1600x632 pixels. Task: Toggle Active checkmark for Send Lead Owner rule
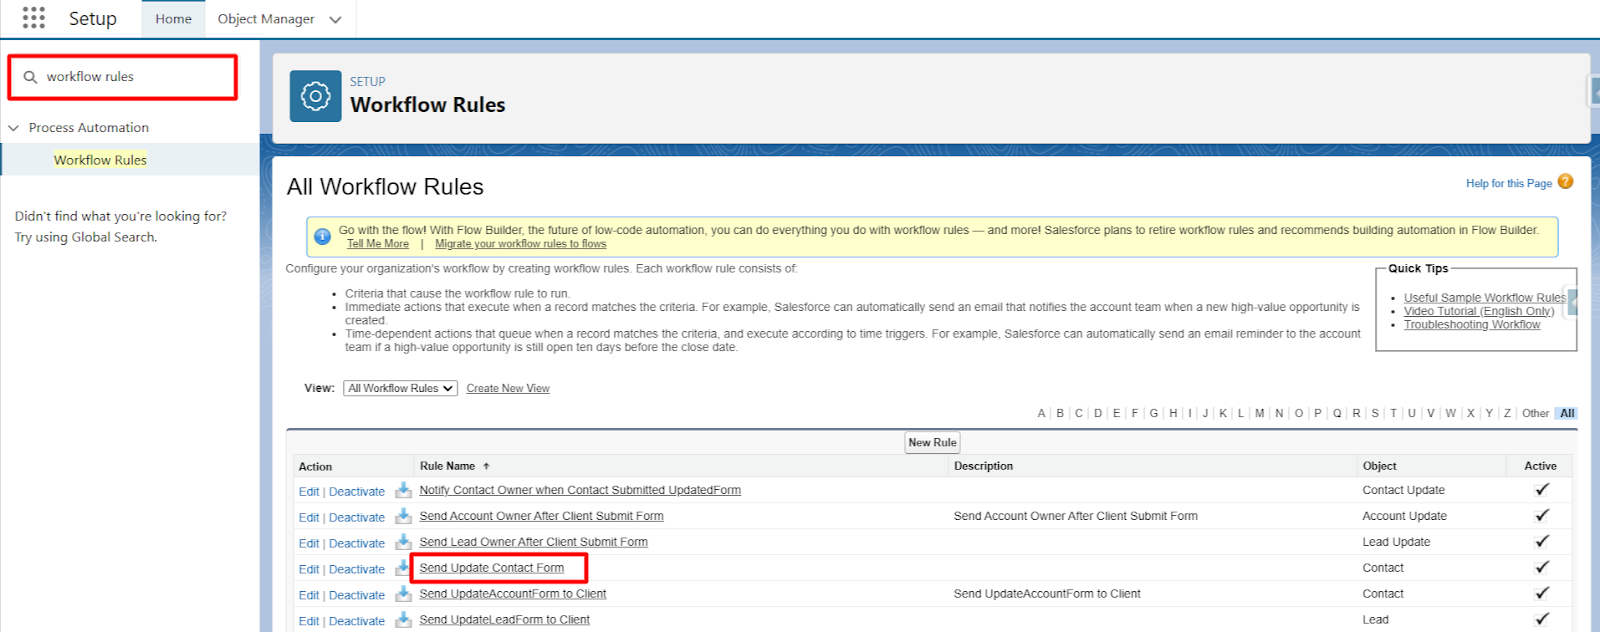tap(1541, 542)
